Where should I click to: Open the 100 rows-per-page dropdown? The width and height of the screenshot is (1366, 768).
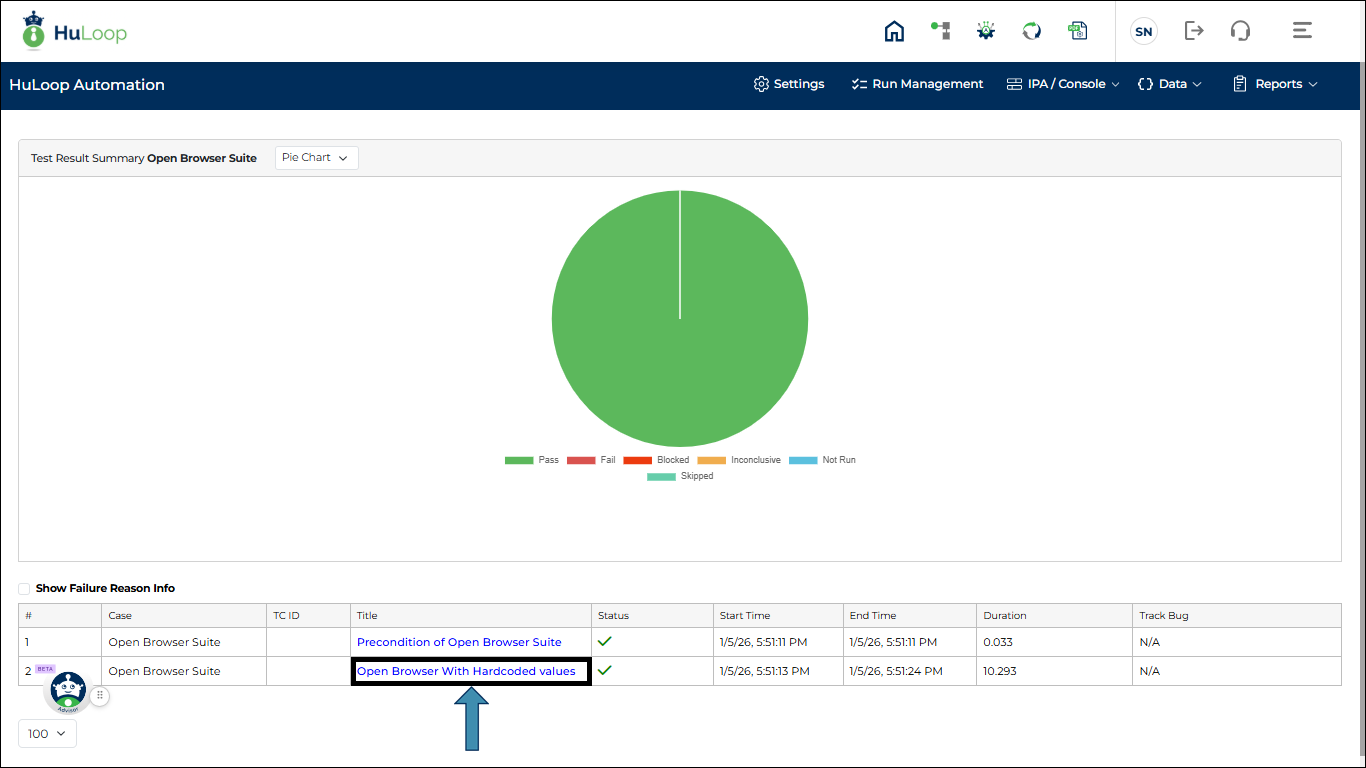(x=47, y=733)
